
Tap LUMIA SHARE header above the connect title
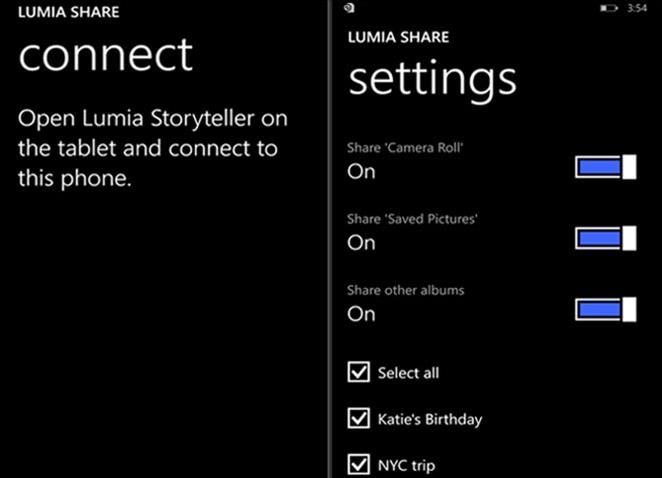point(69,14)
